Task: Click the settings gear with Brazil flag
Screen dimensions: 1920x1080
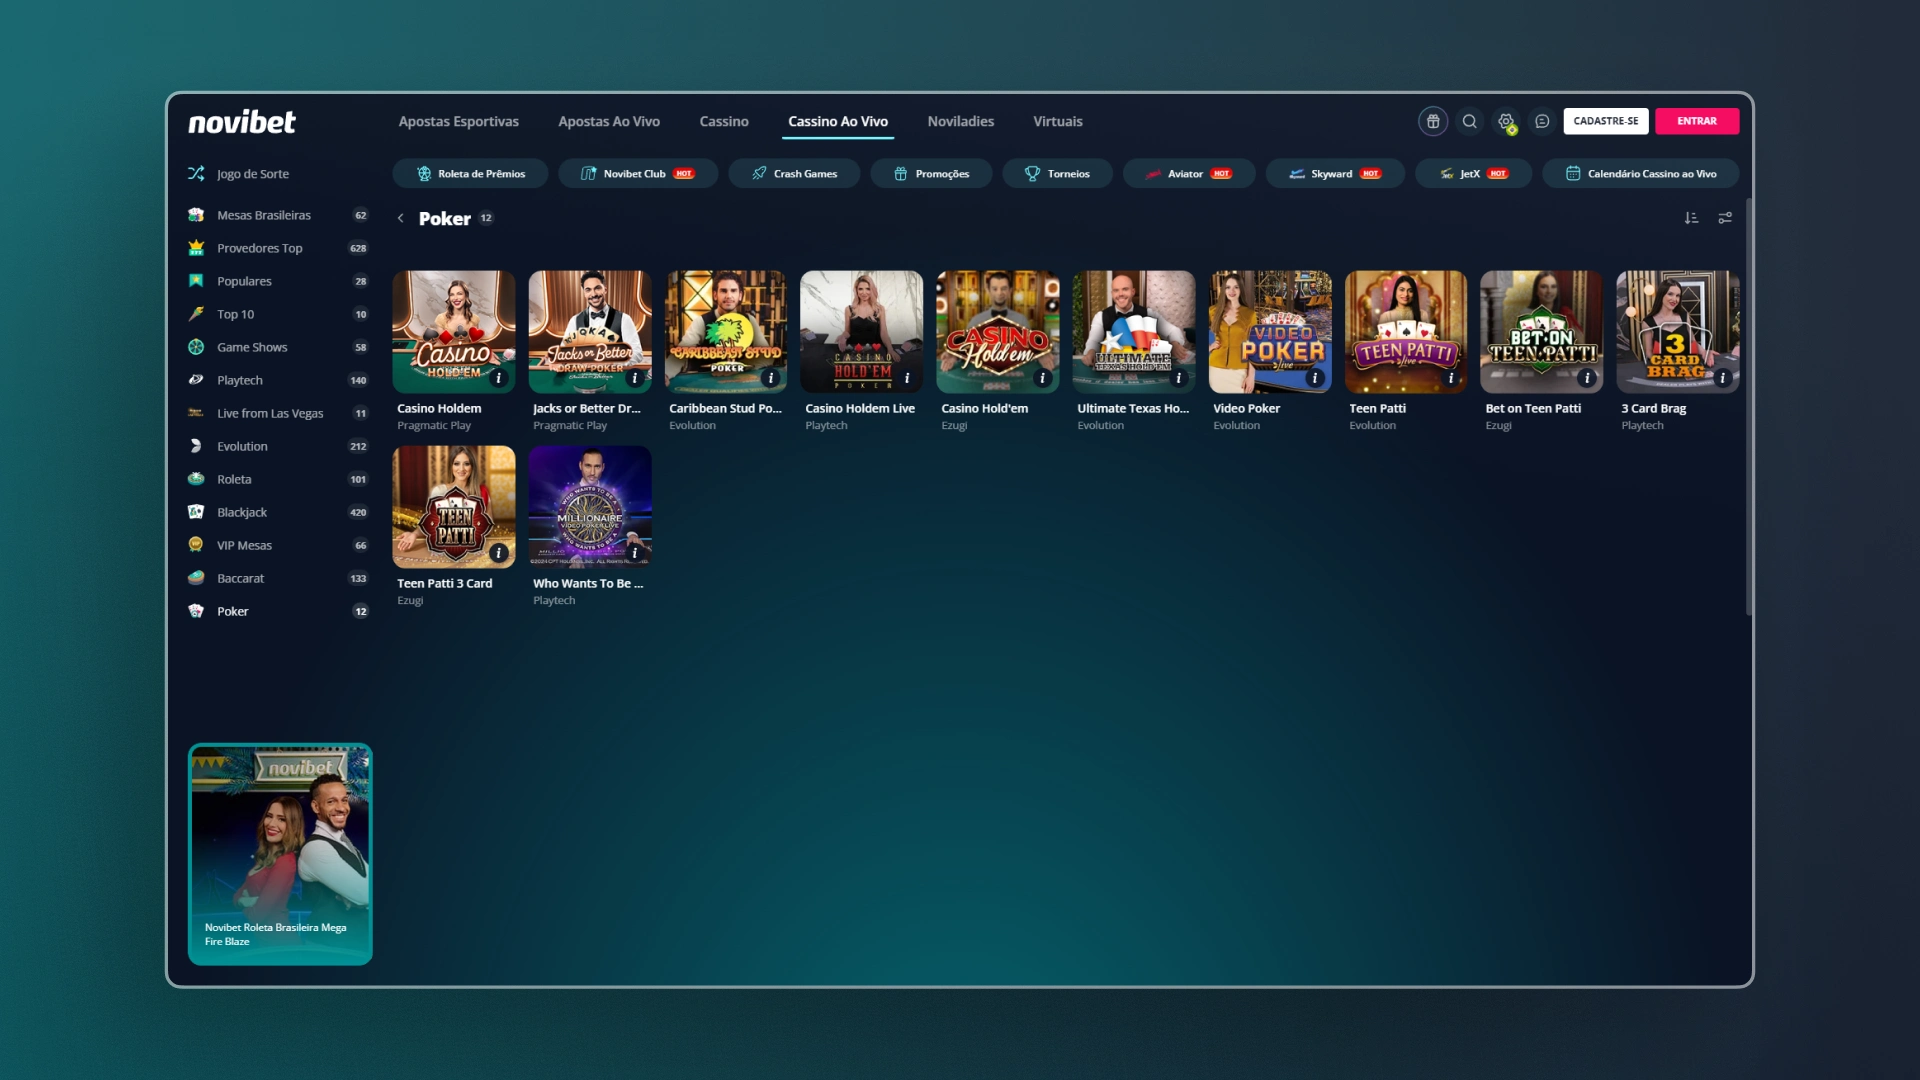Action: coord(1506,121)
